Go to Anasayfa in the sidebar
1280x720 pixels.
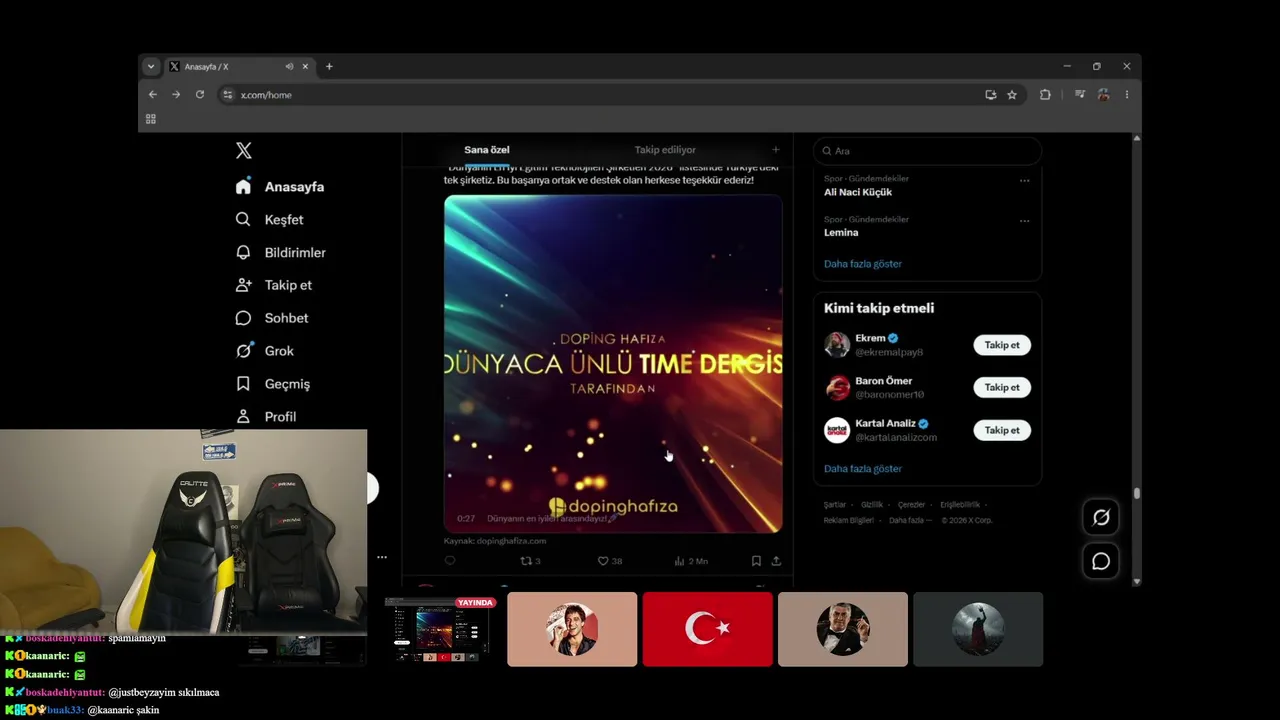click(x=280, y=187)
